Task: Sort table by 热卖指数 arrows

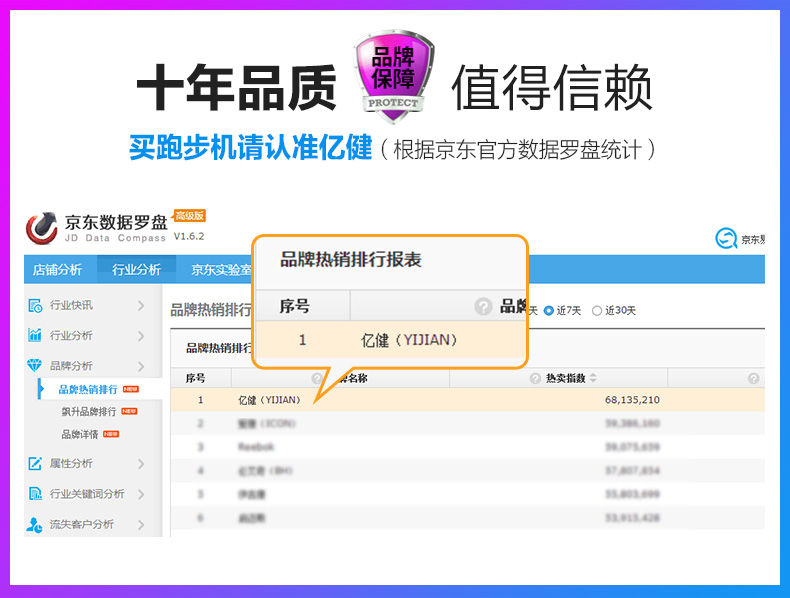Action: pos(593,379)
